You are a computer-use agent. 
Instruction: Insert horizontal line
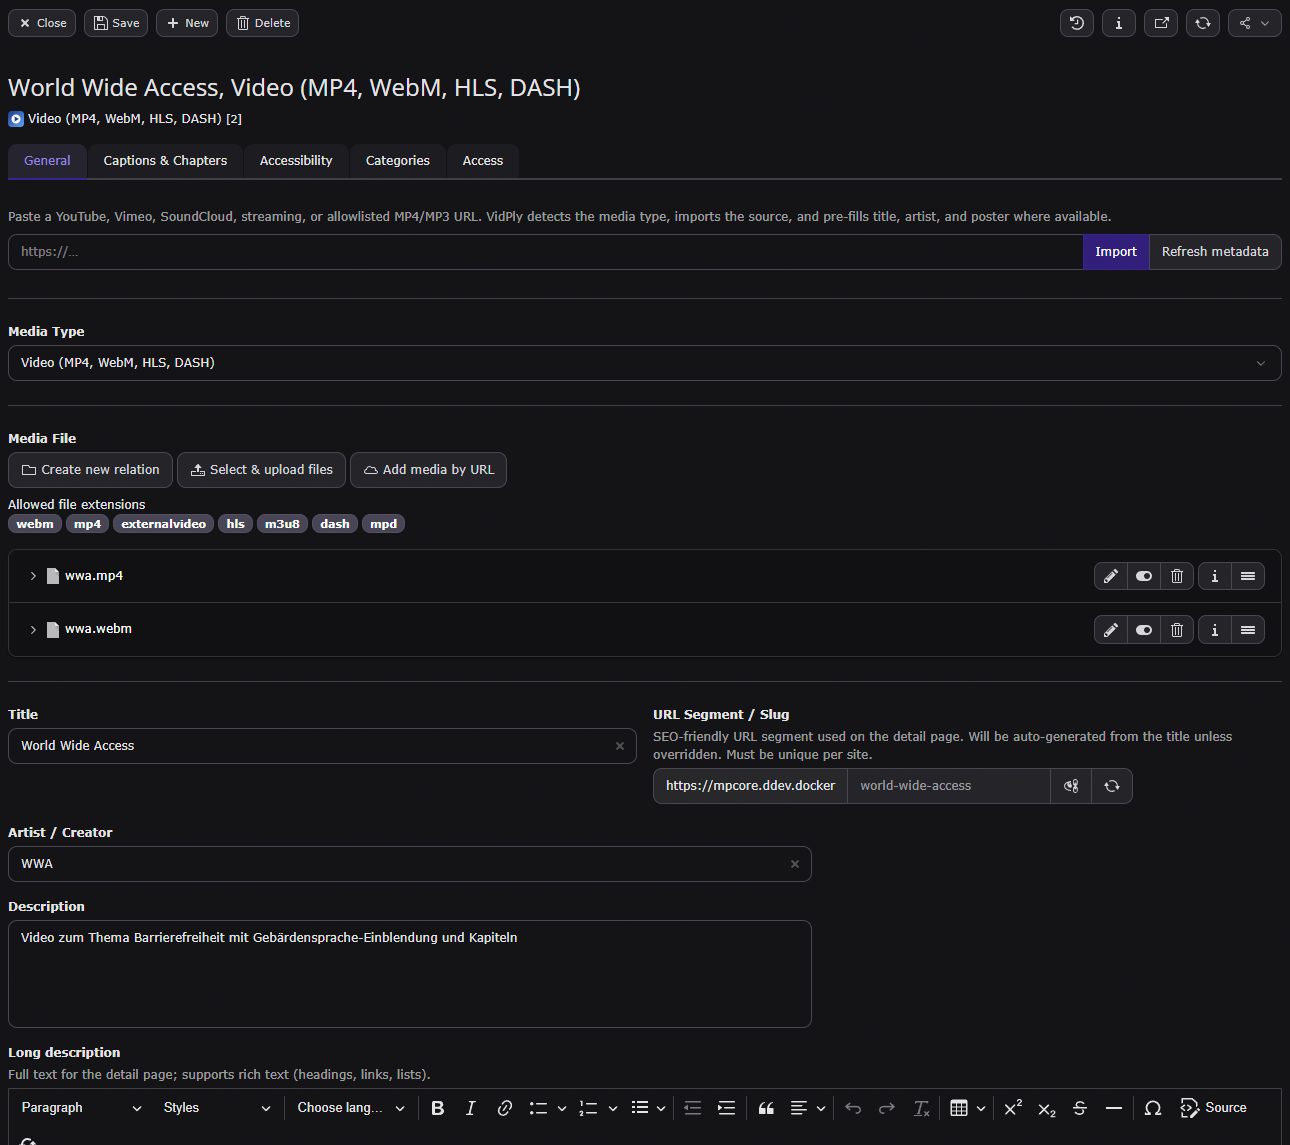tap(1114, 1108)
